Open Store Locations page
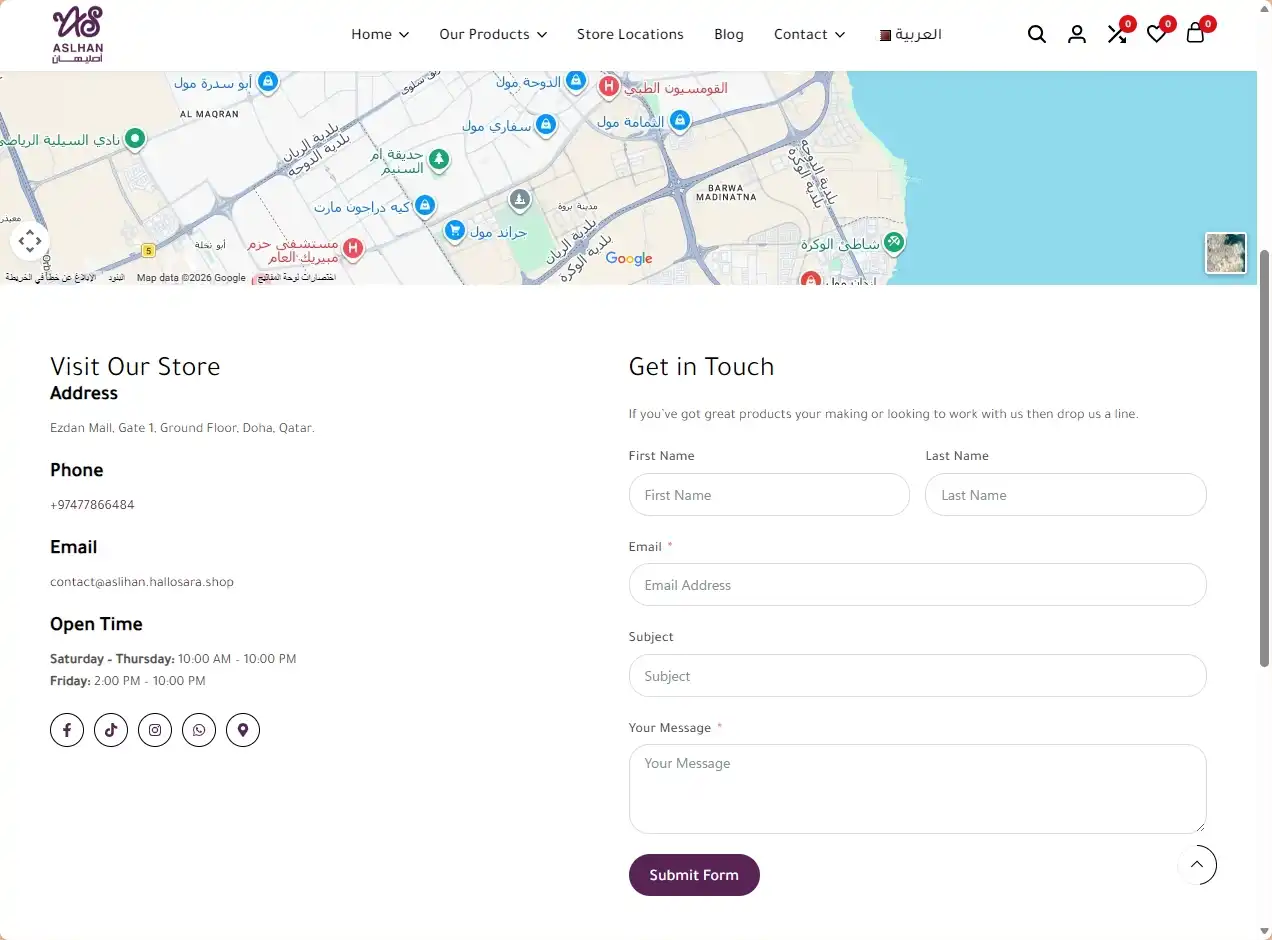 click(x=630, y=34)
